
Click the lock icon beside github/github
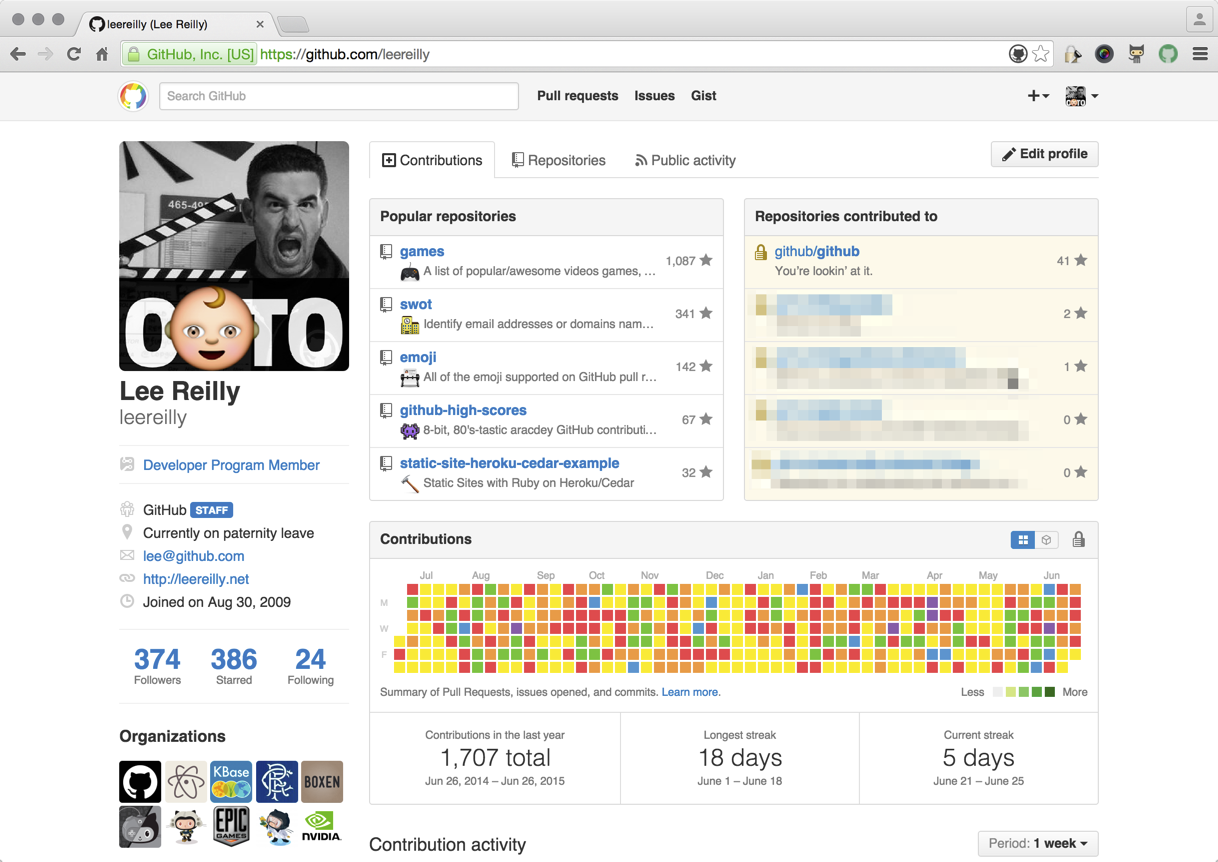coord(761,253)
